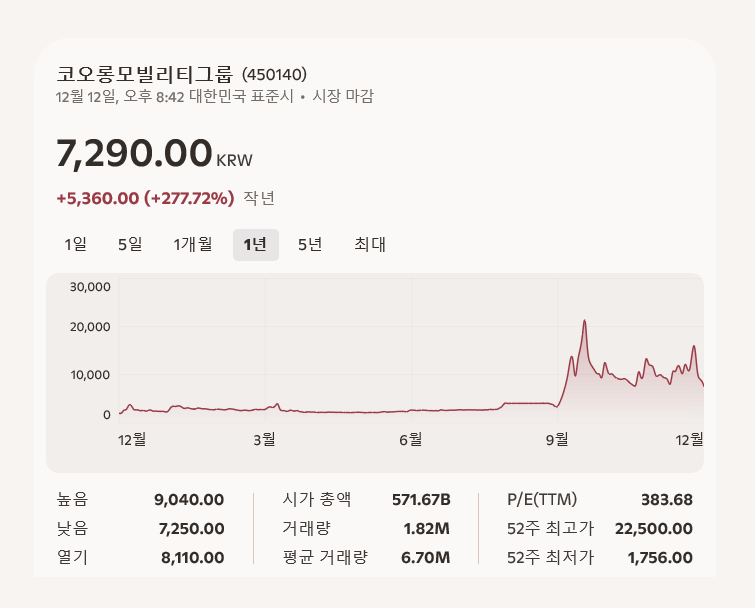Click the 거래량 value 1.82M
This screenshot has width=755, height=608.
pyautogui.click(x=427, y=529)
